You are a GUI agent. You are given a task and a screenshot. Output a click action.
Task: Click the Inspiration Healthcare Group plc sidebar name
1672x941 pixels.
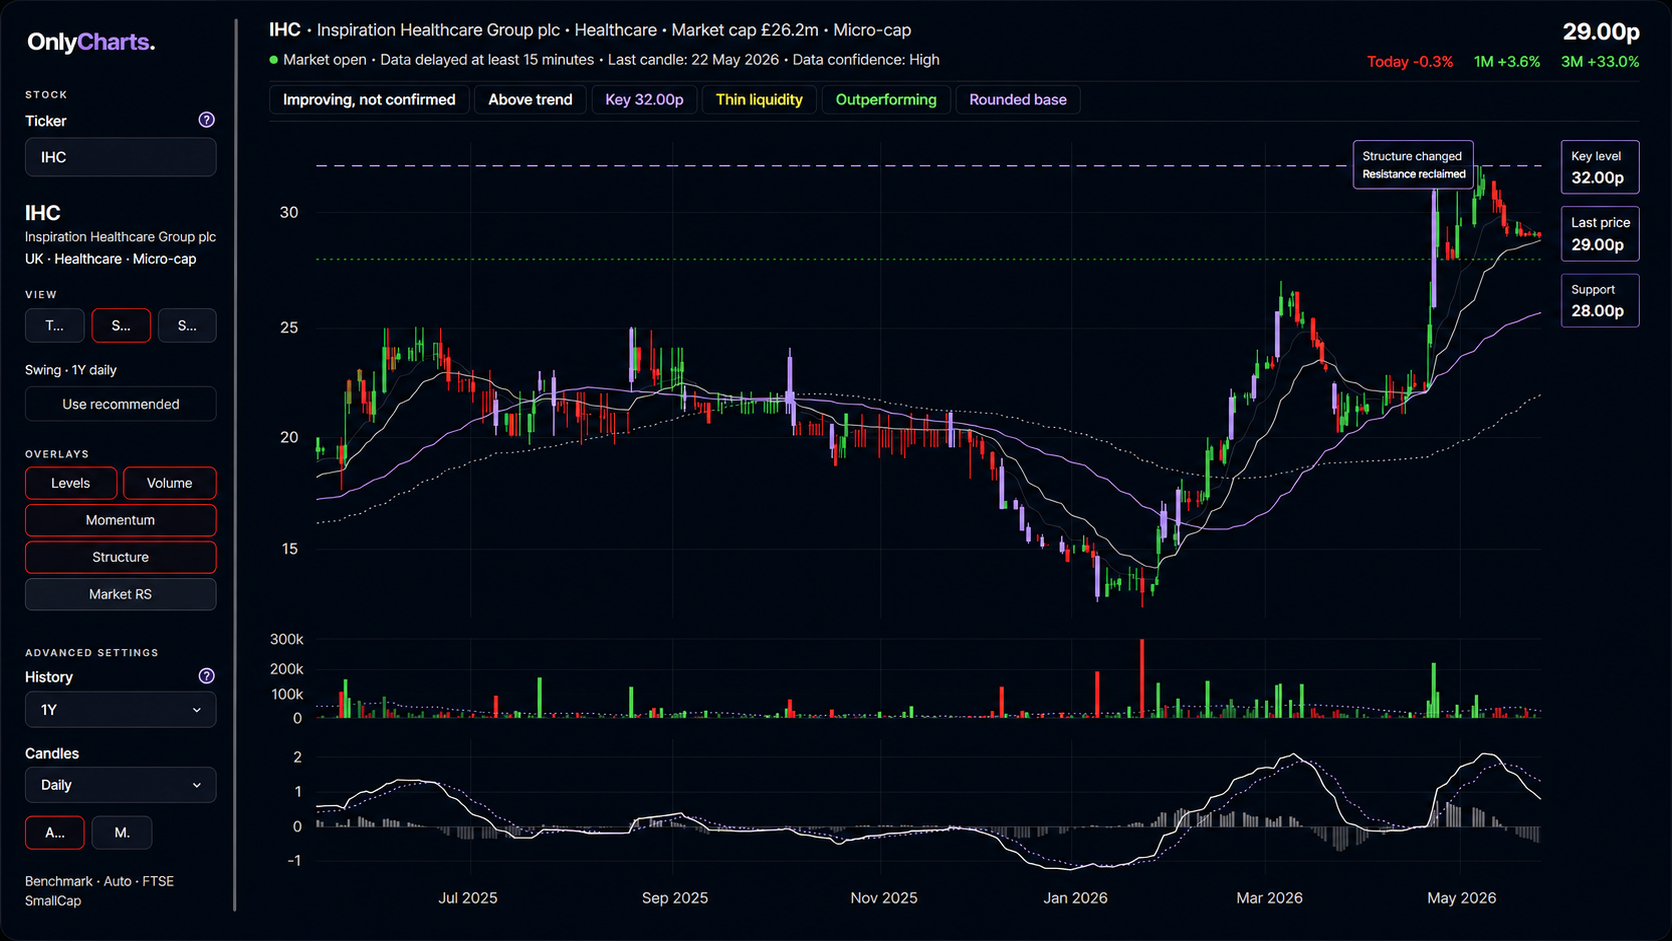click(120, 237)
